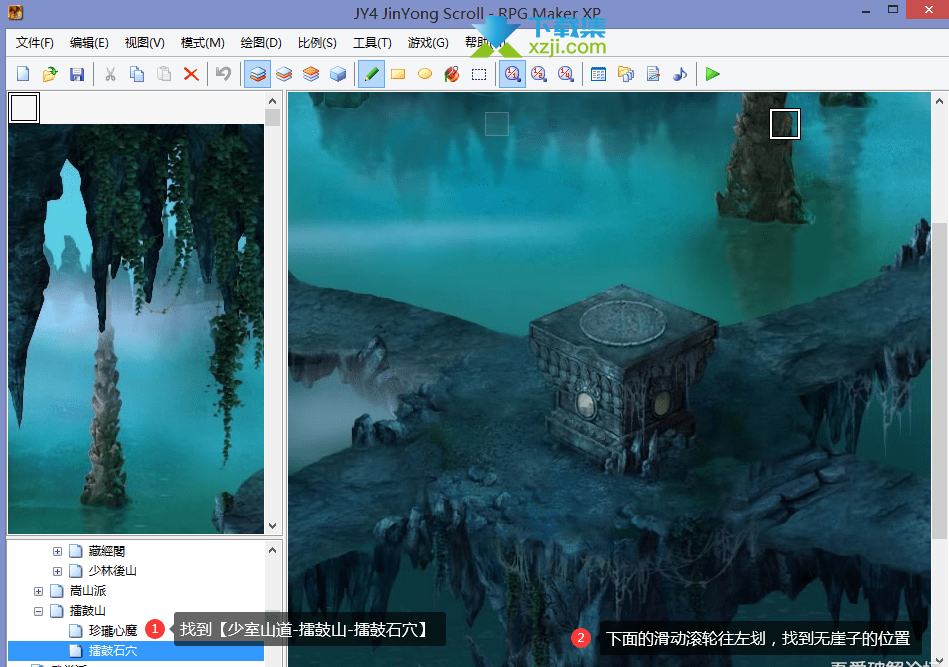This screenshot has width=949, height=667.
Task: Expand the 少林後山 map node
Action: tap(57, 571)
